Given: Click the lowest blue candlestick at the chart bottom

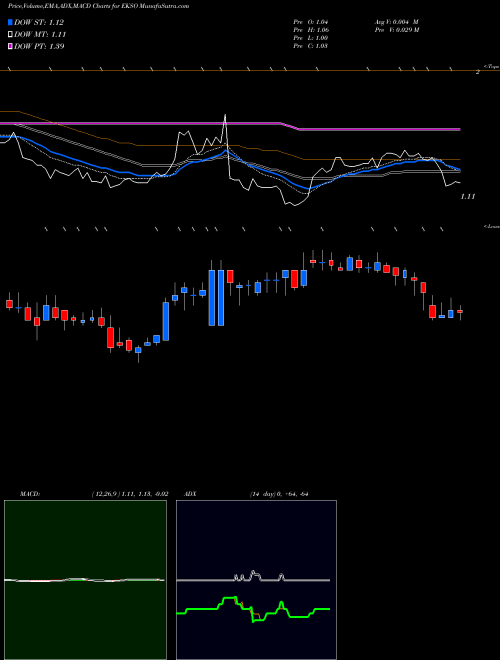Looking at the screenshot, I should click(138, 350).
